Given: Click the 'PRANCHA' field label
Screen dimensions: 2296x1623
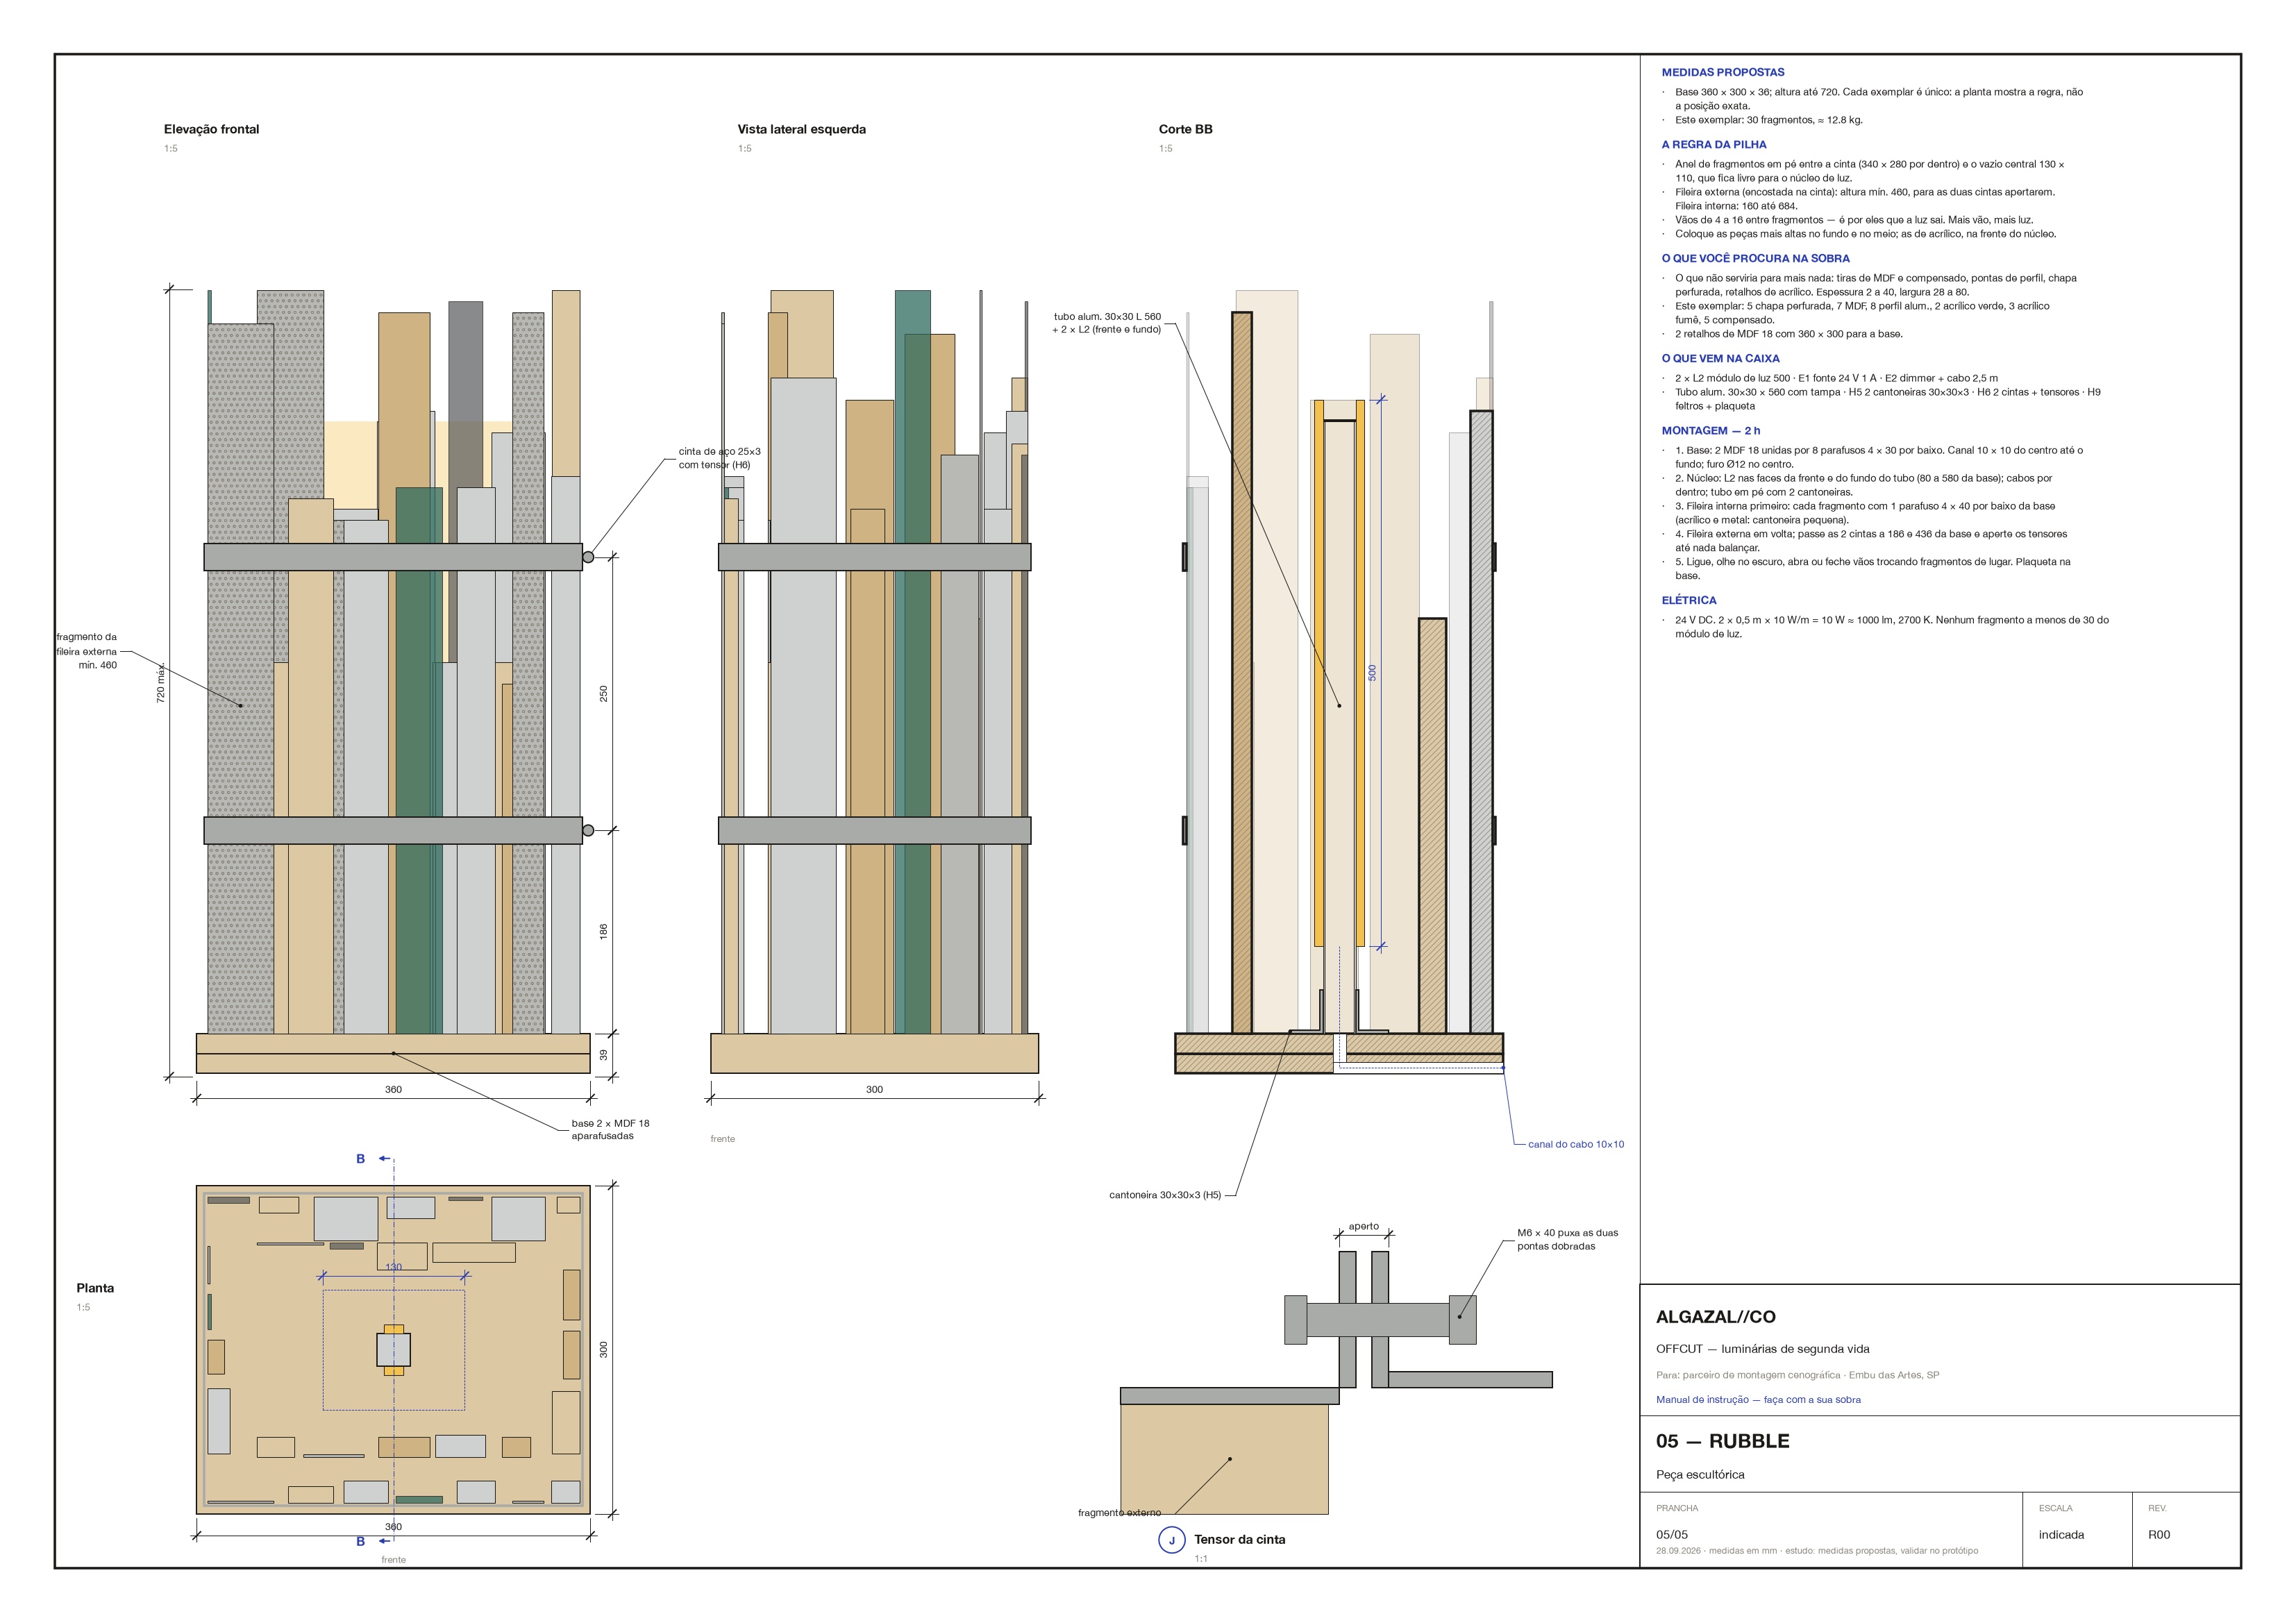Looking at the screenshot, I should click(x=1677, y=1508).
